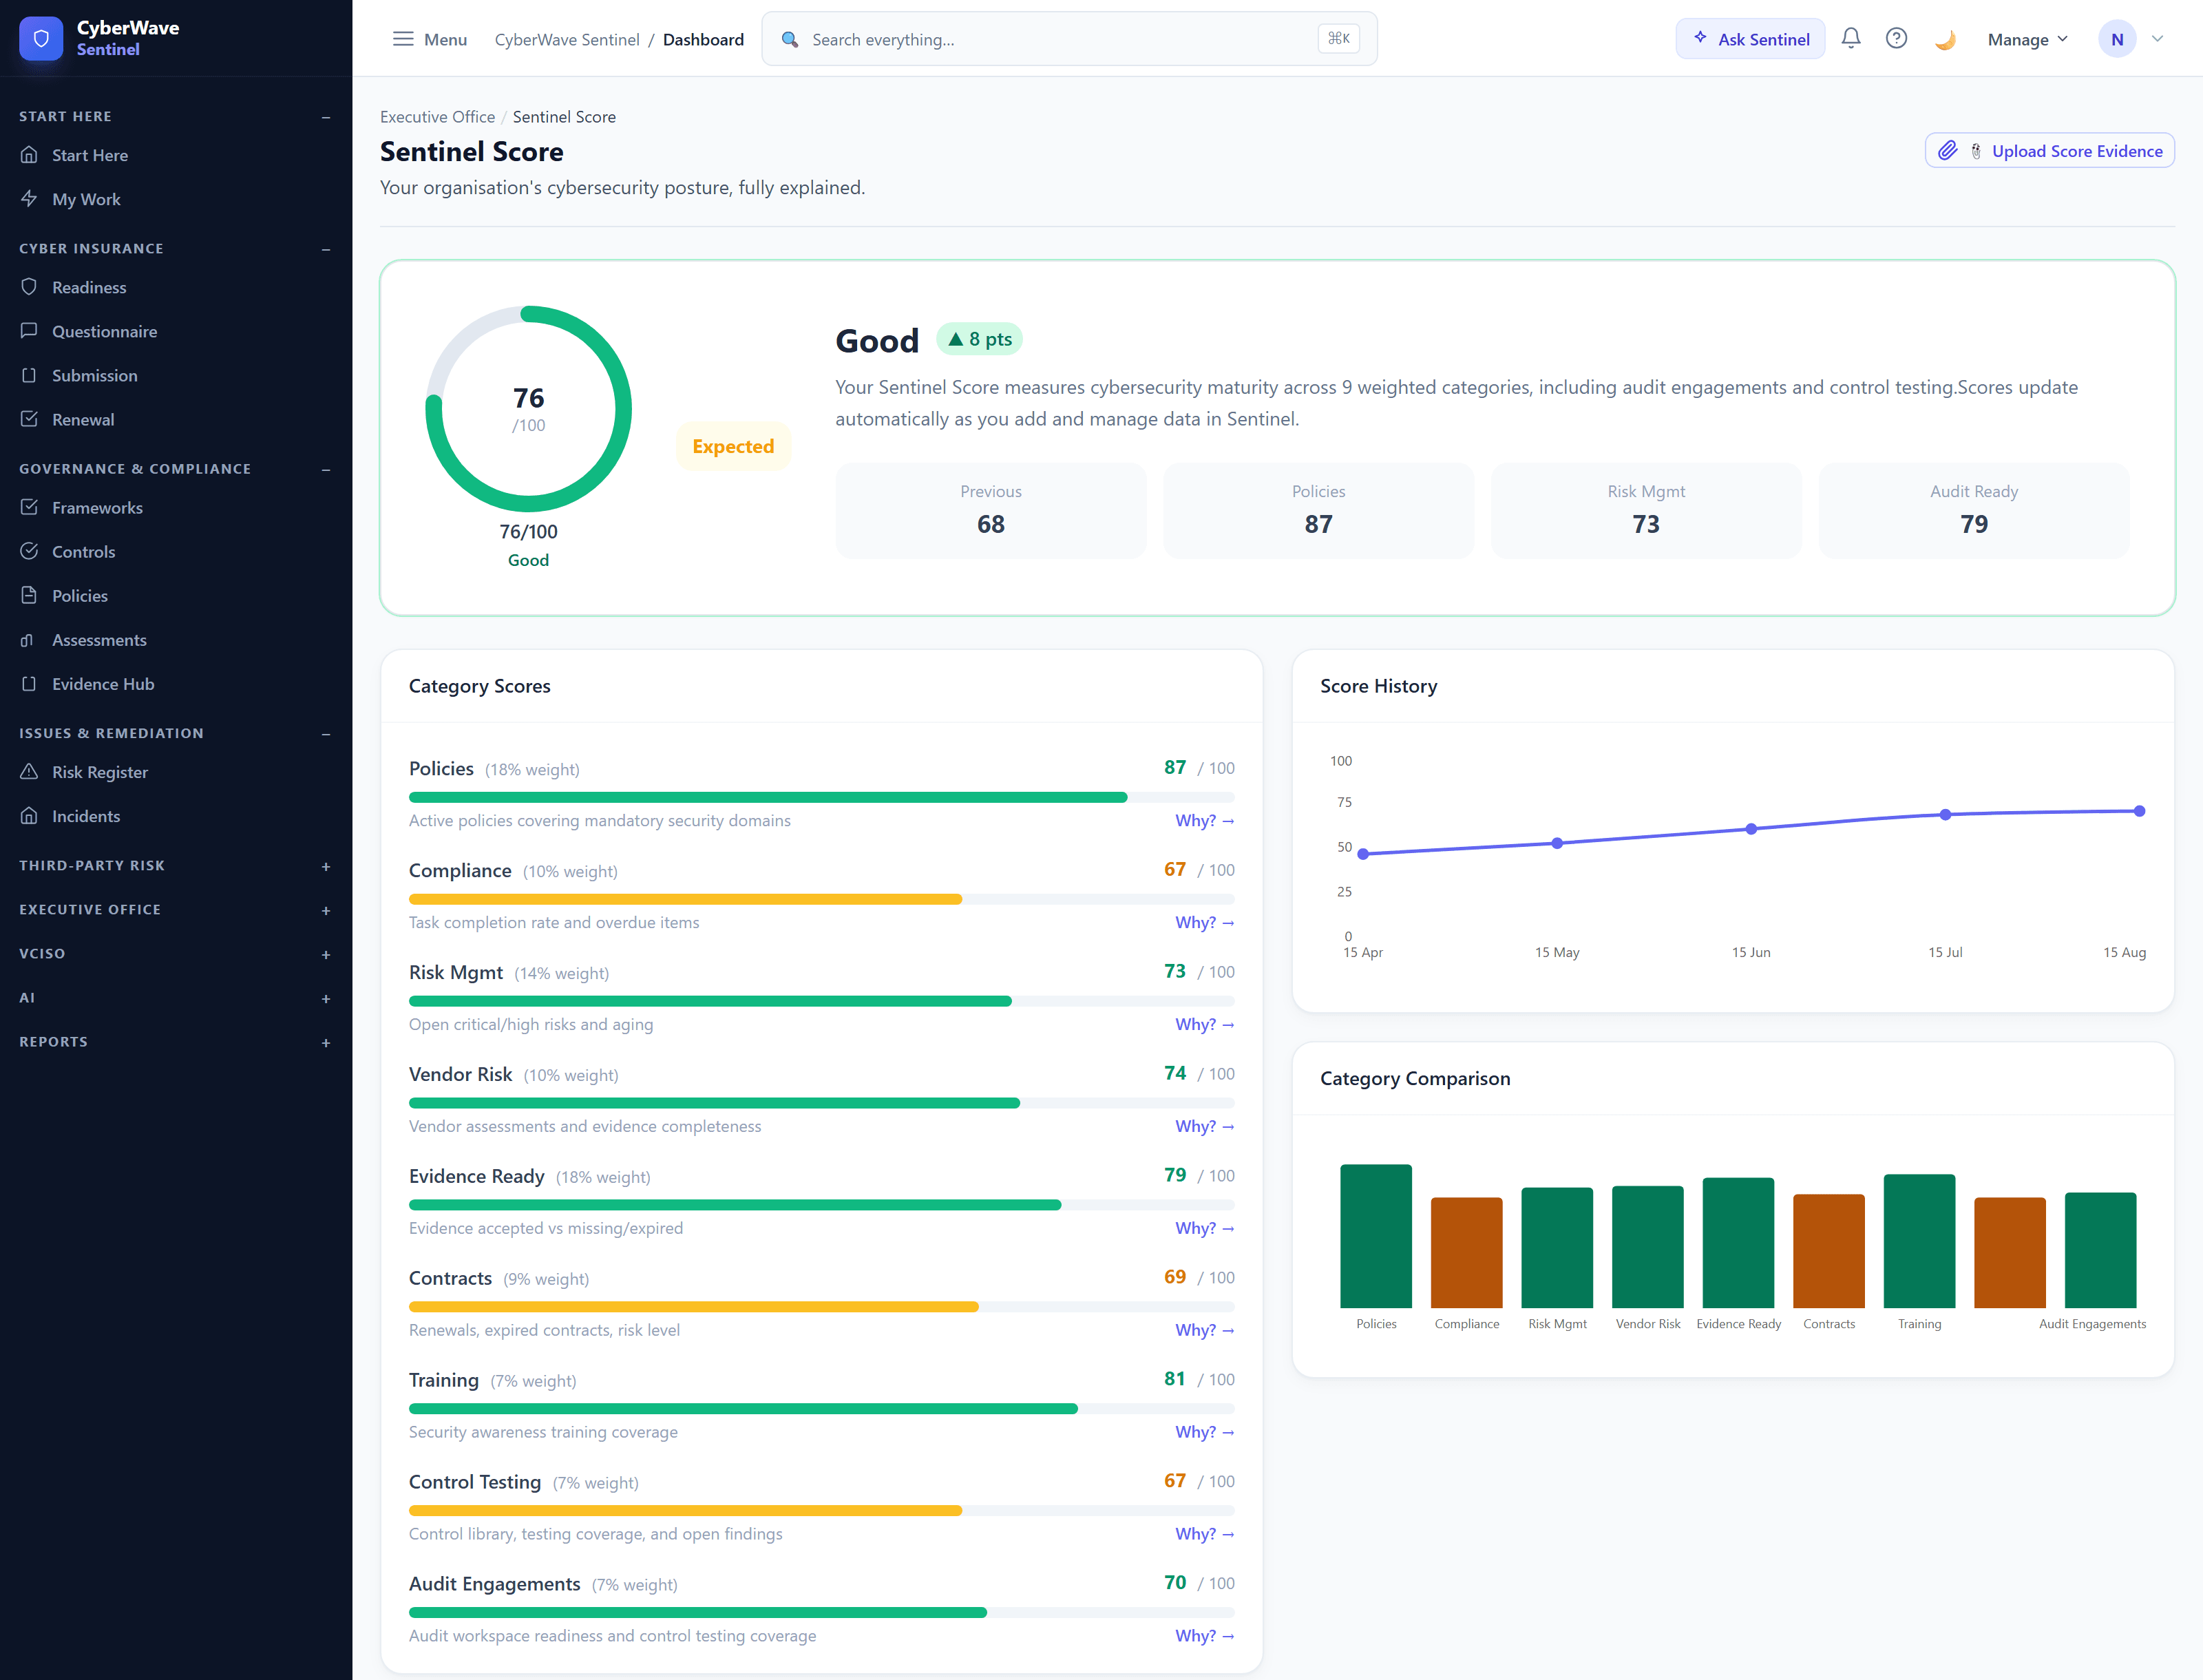The image size is (2203, 1680).
Task: Expand the Third-Party Risk section
Action: coord(326,866)
